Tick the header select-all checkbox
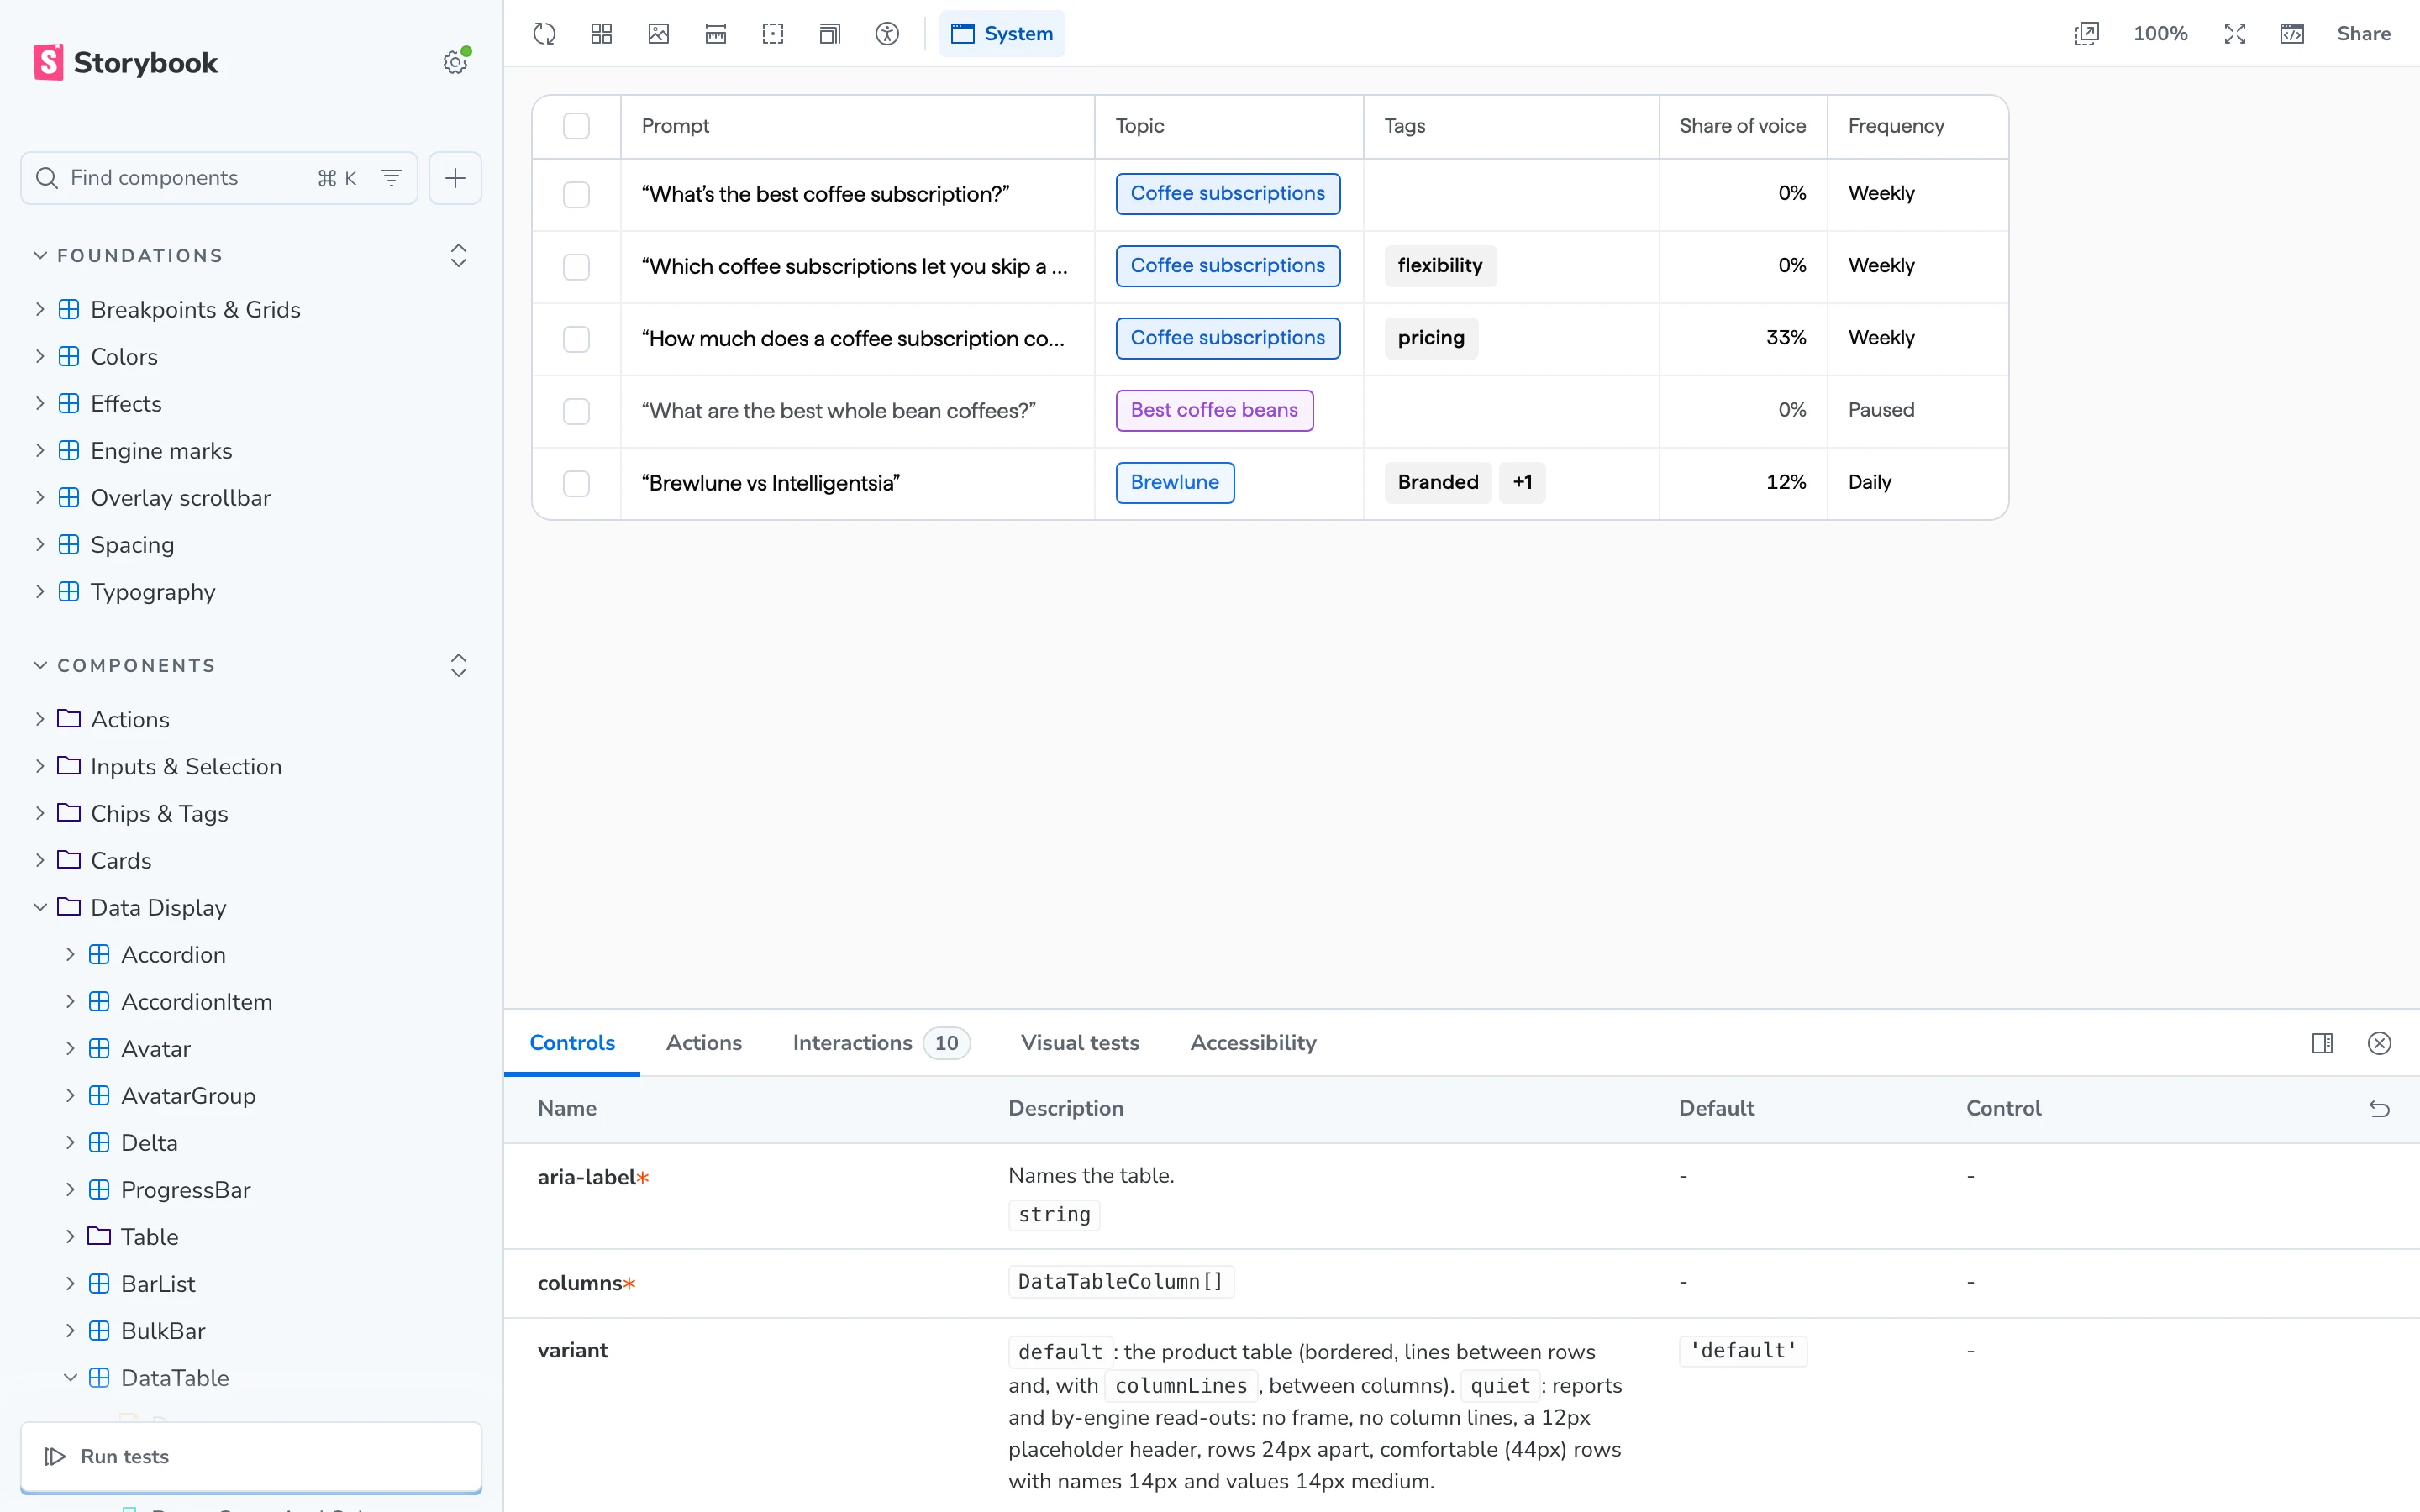This screenshot has width=2420, height=1512. click(x=576, y=126)
